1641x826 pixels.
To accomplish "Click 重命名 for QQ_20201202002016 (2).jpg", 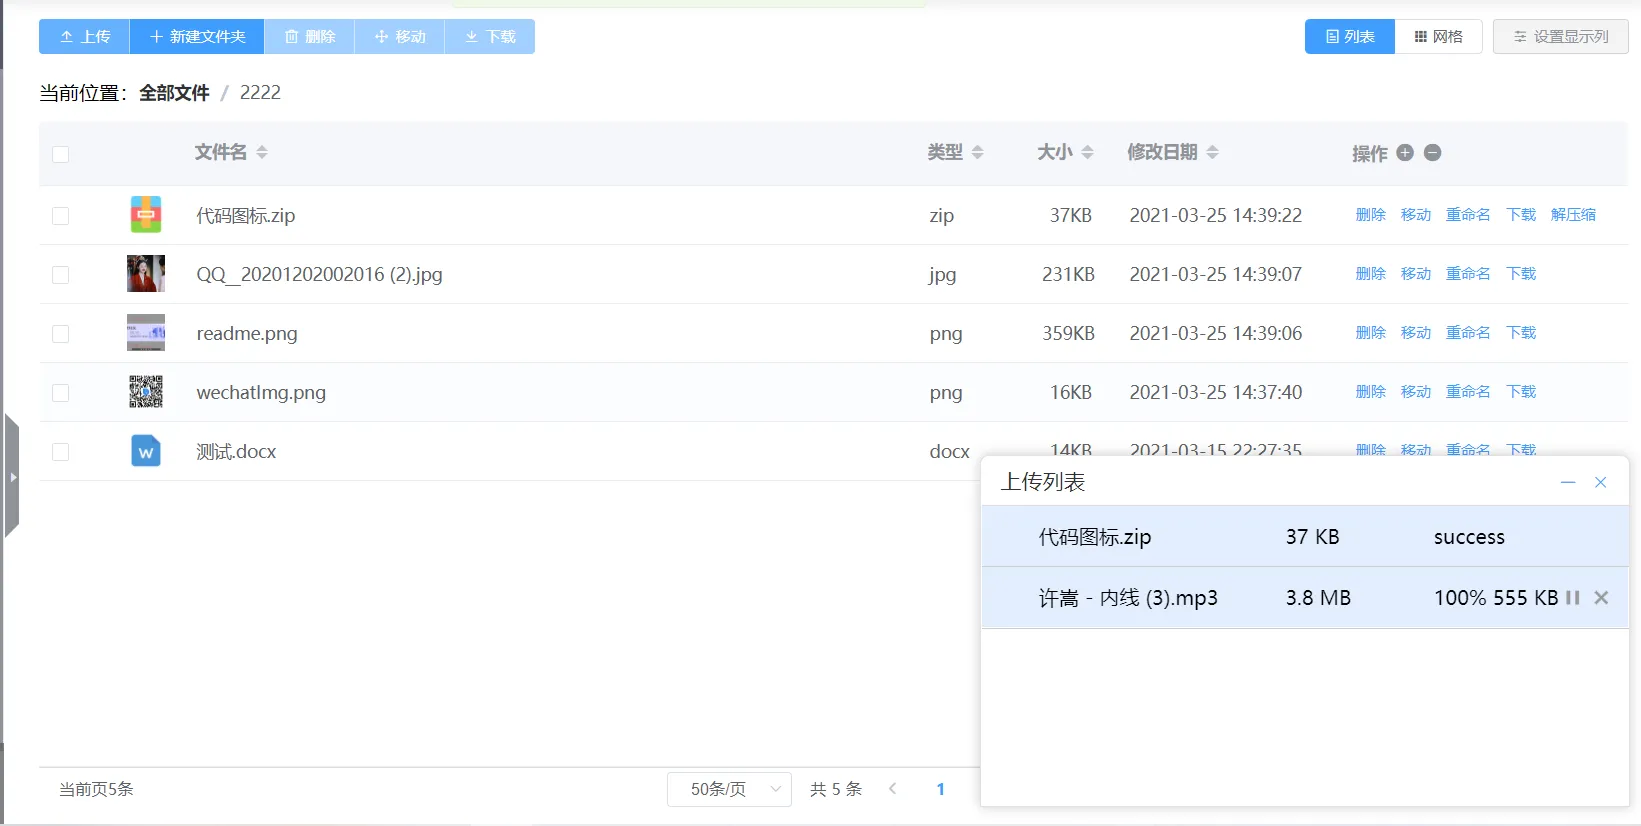I will pos(1468,274).
